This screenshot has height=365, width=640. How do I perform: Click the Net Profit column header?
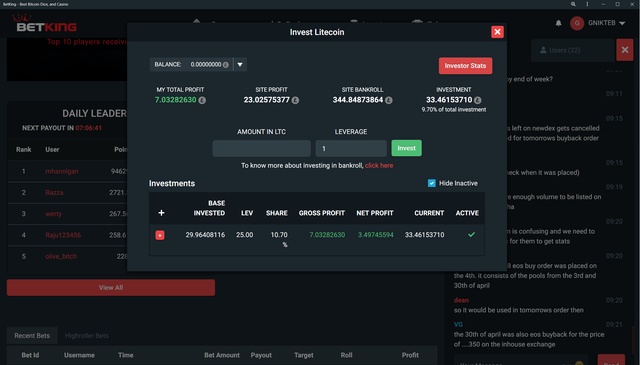point(375,213)
